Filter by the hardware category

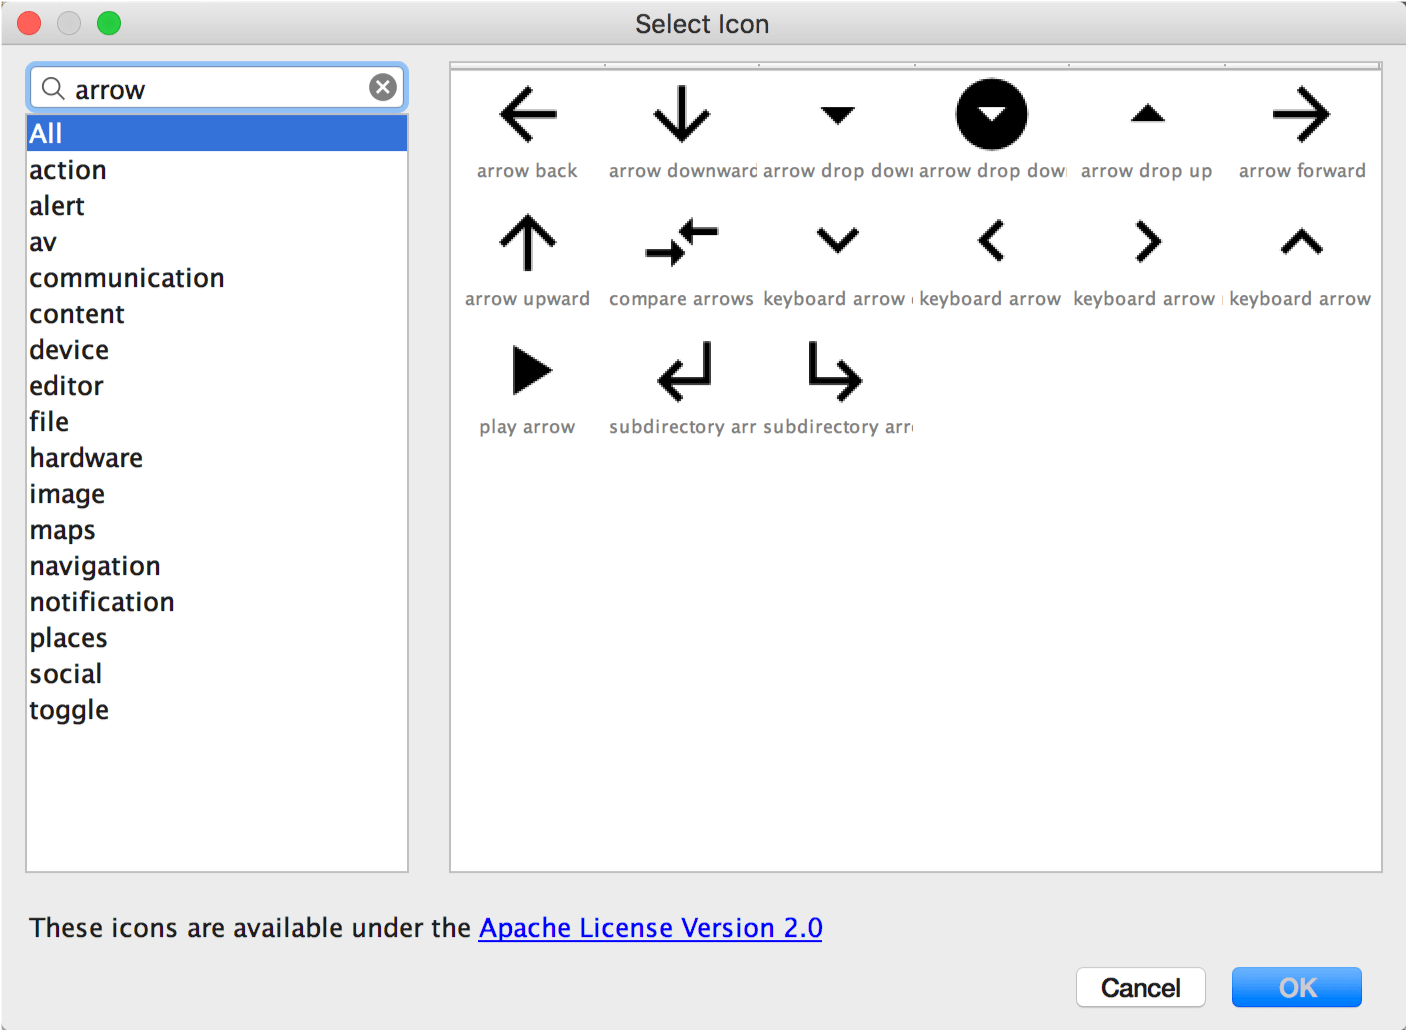(x=86, y=458)
